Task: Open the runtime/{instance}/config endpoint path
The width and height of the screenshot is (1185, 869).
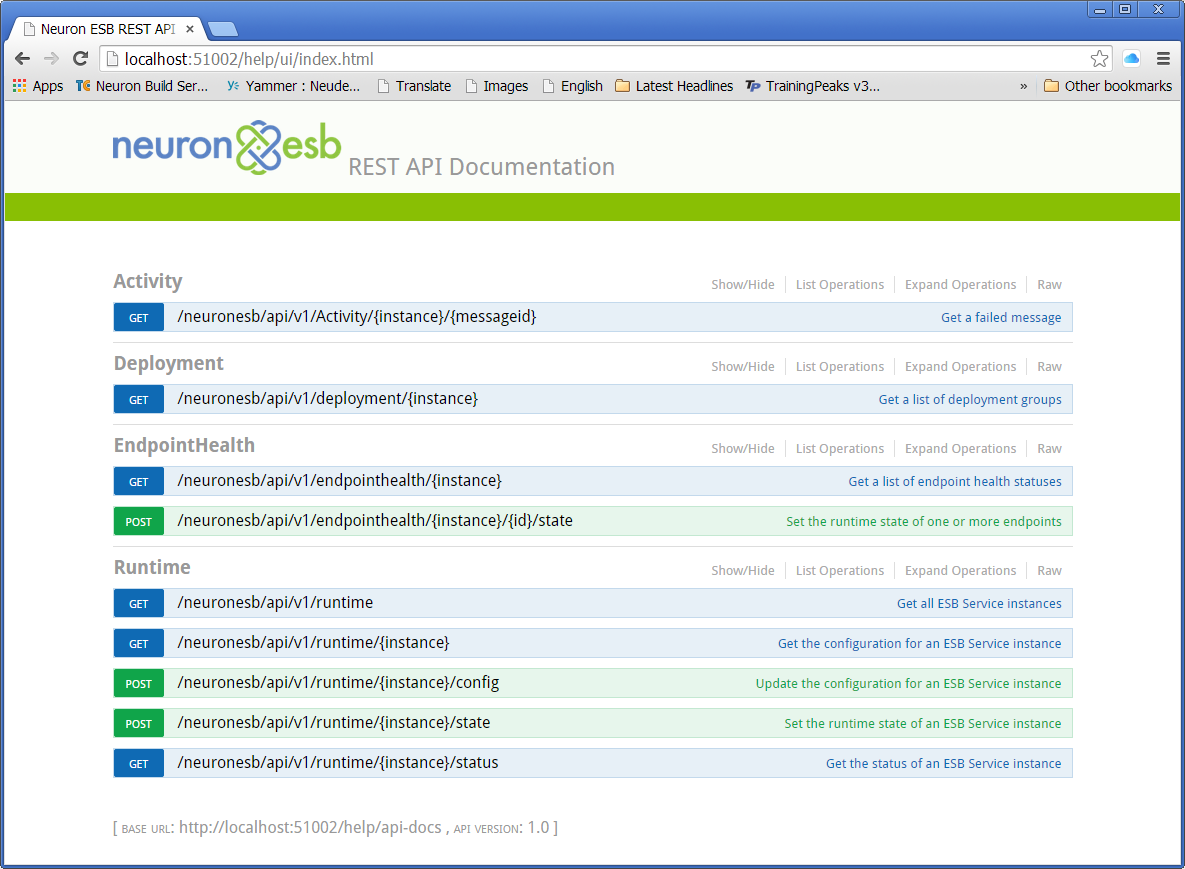Action: [338, 682]
